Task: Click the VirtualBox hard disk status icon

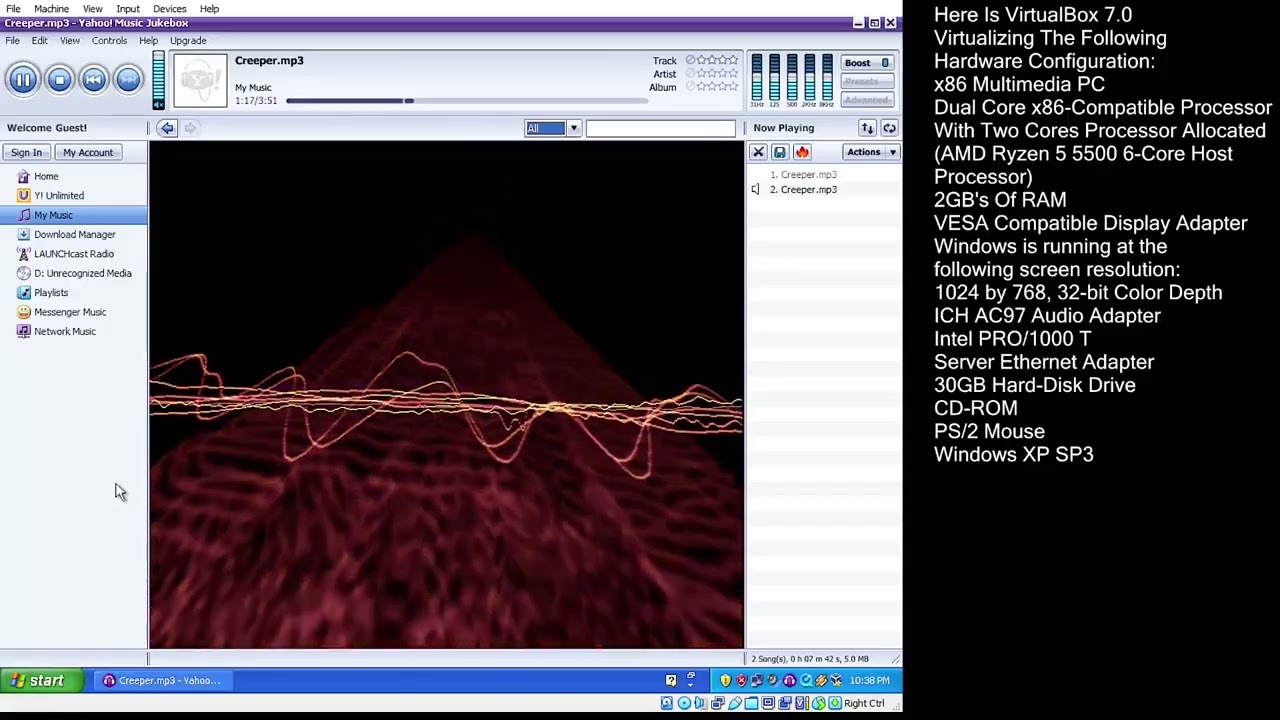Action: (667, 703)
